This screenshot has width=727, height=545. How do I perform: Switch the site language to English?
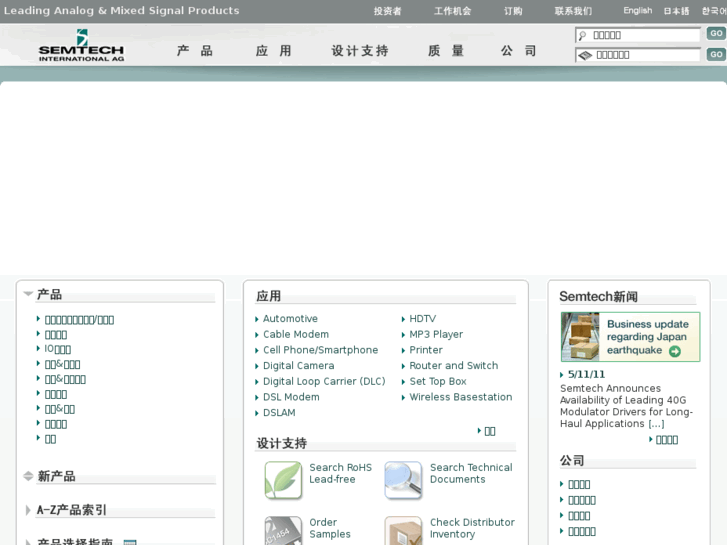638,11
